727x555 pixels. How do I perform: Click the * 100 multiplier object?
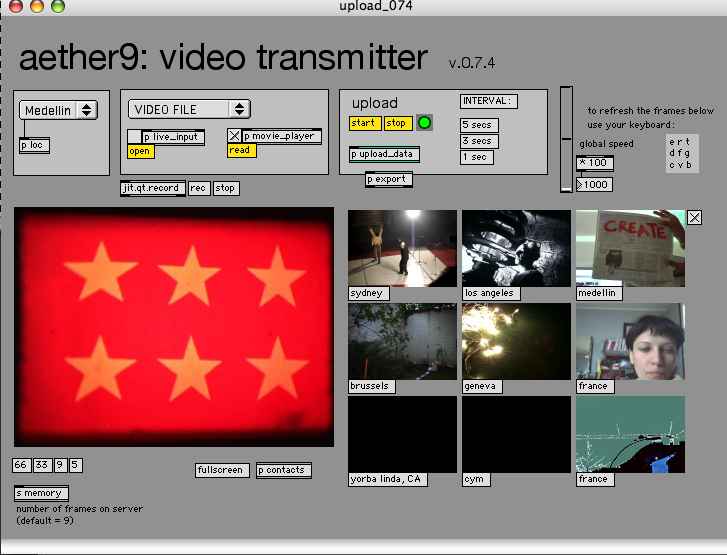595,163
